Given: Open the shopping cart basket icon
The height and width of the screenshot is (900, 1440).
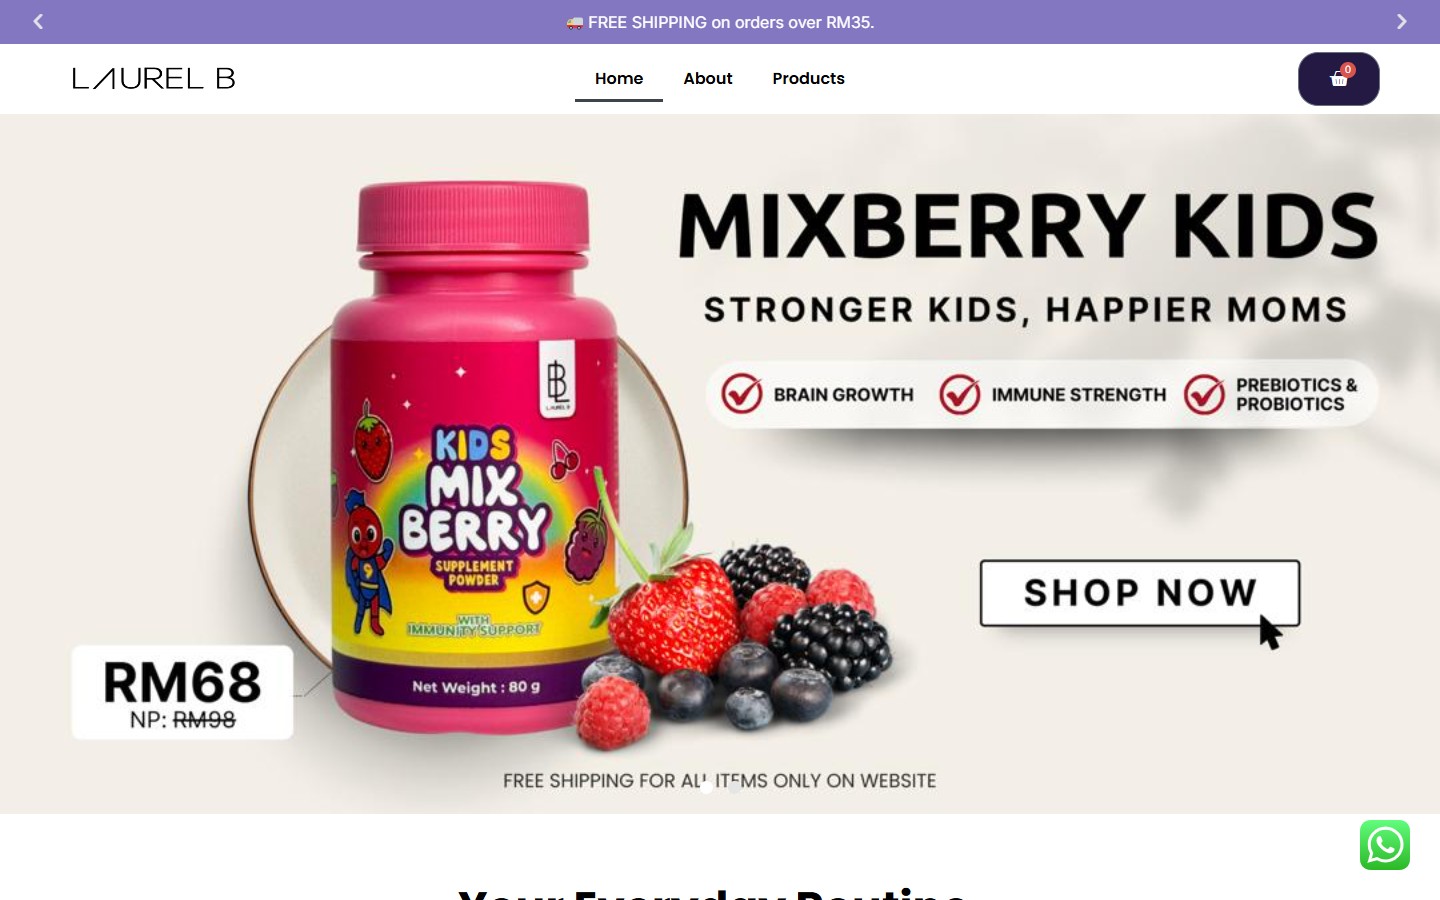Looking at the screenshot, I should click(x=1338, y=79).
